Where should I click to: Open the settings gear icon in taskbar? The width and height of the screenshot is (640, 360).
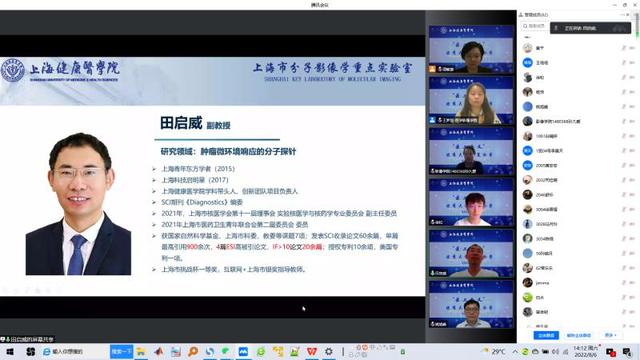[329, 351]
